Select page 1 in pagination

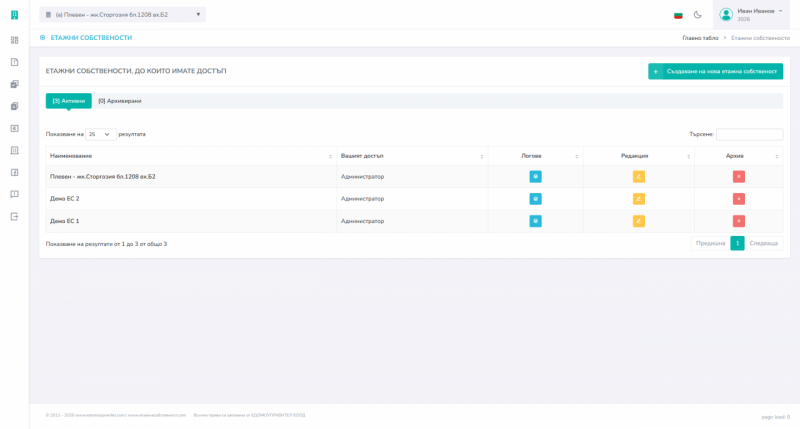pyautogui.click(x=737, y=243)
